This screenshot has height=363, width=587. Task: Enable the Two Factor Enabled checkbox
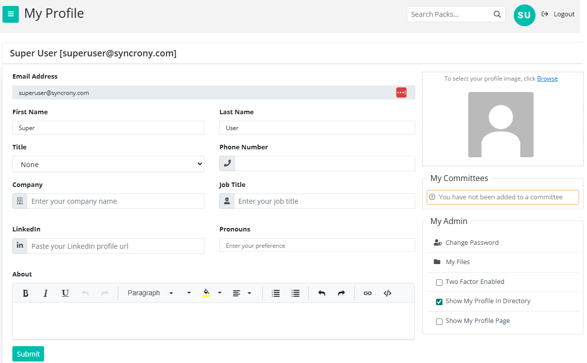pyautogui.click(x=439, y=282)
